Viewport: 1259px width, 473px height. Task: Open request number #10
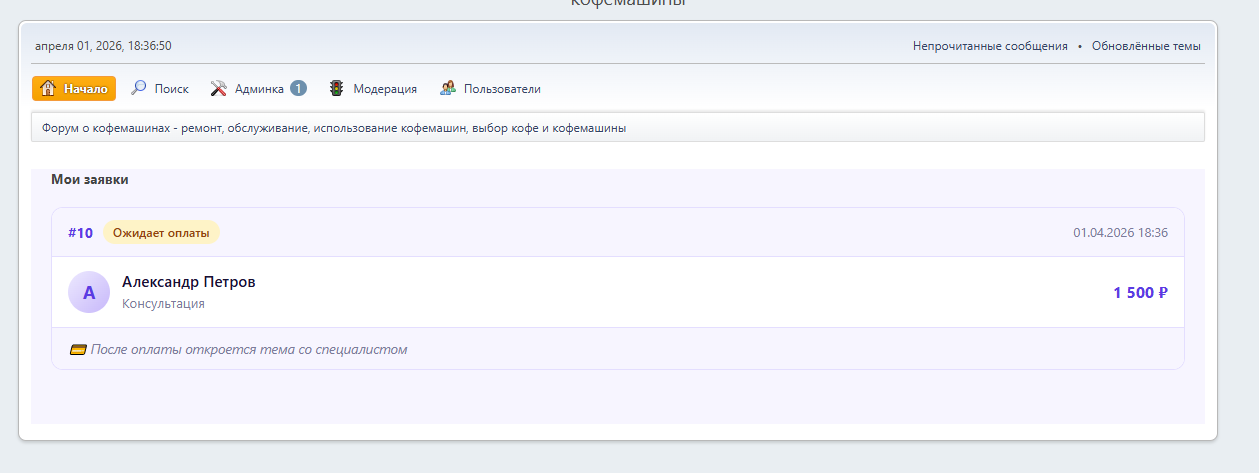[80, 233]
